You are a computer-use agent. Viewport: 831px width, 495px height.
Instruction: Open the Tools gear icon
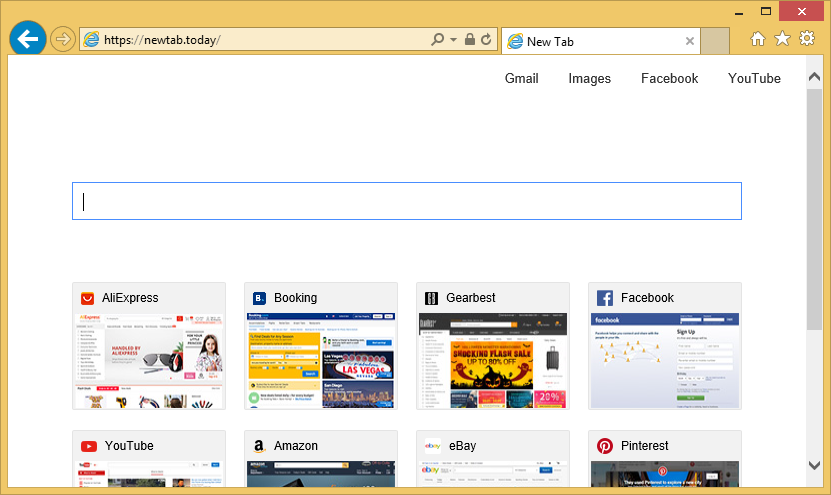click(x=807, y=39)
